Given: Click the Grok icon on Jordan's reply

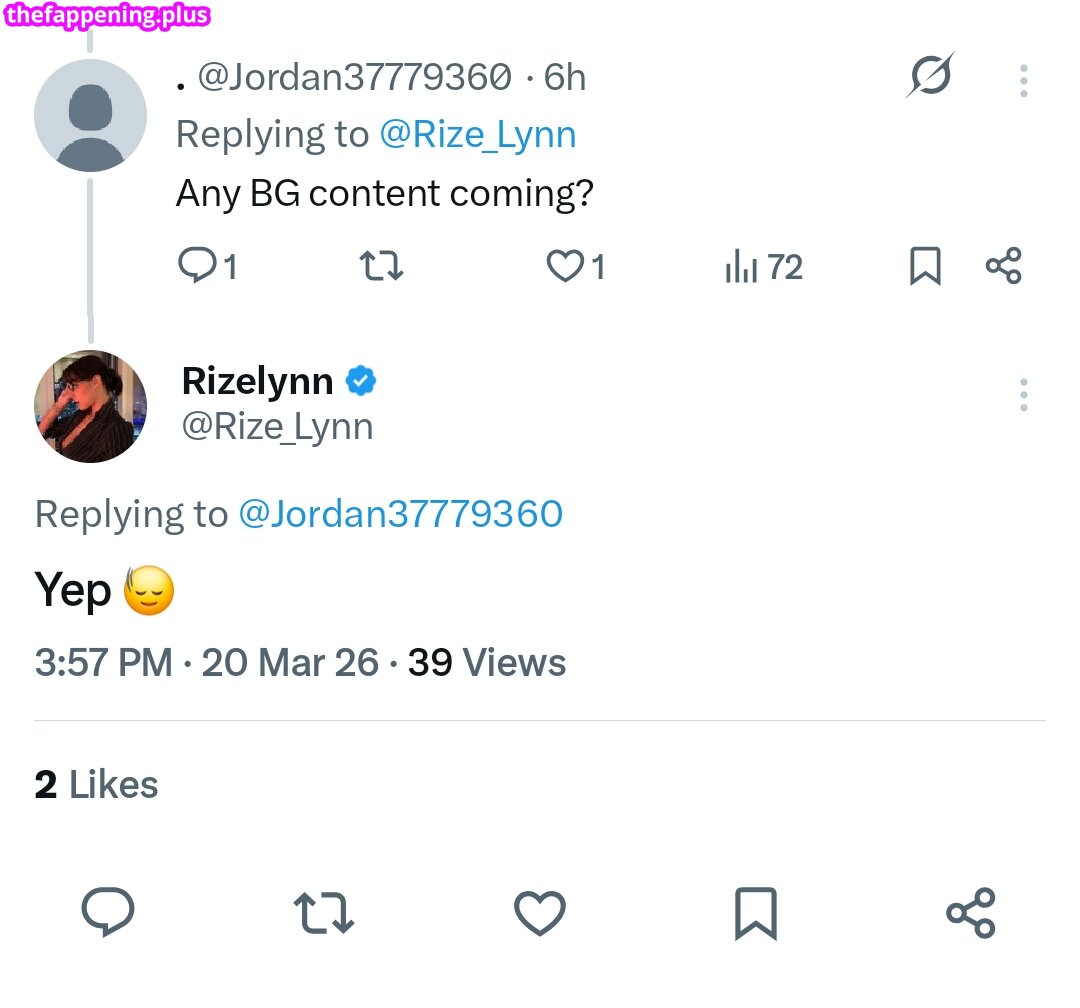Looking at the screenshot, I should (x=930, y=76).
